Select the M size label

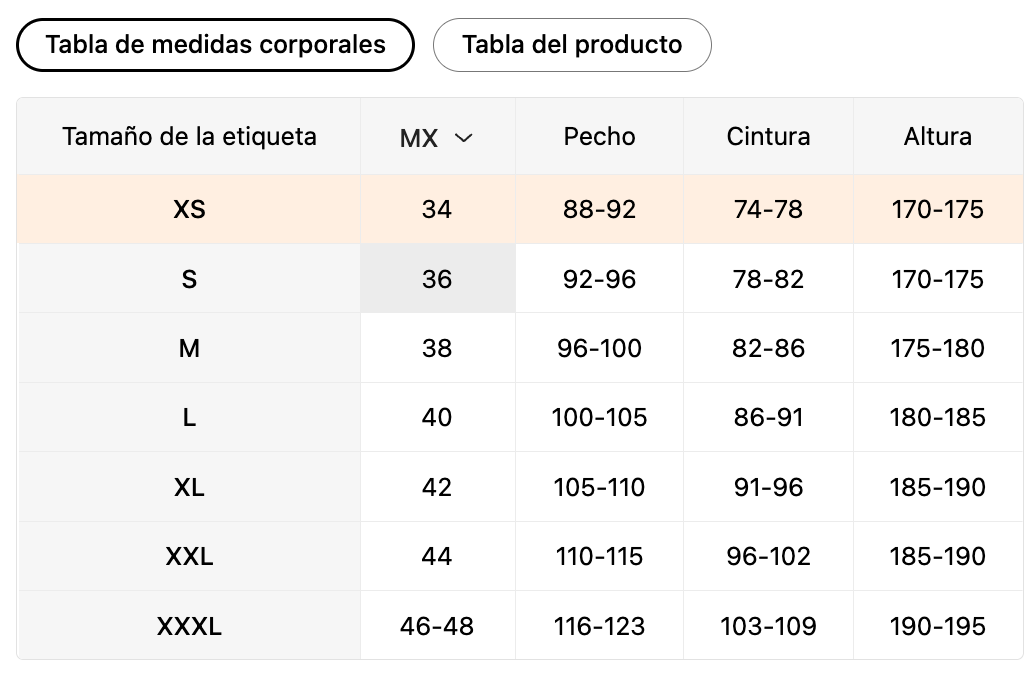(x=189, y=348)
